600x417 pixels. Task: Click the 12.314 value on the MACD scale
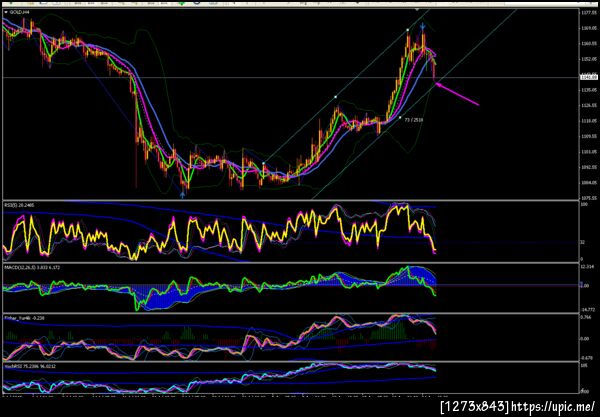pyautogui.click(x=587, y=266)
